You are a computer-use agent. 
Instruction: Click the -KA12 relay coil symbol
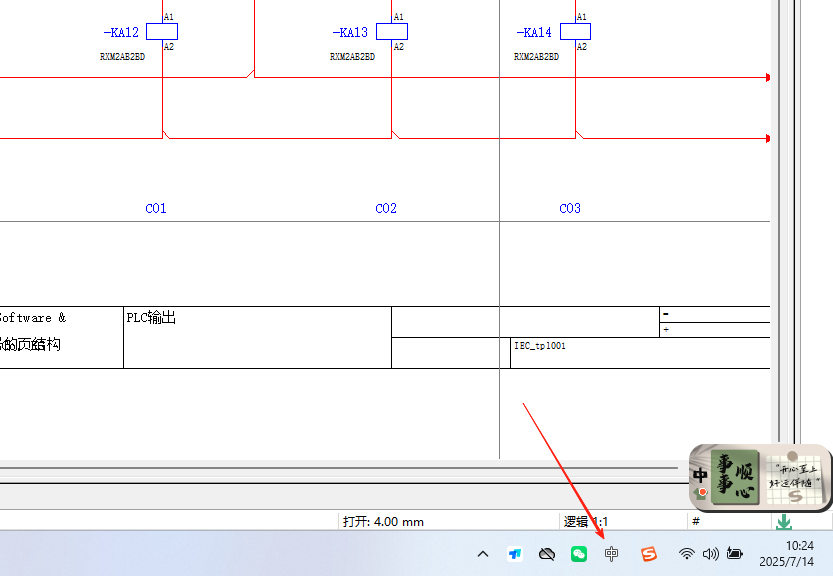point(162,32)
